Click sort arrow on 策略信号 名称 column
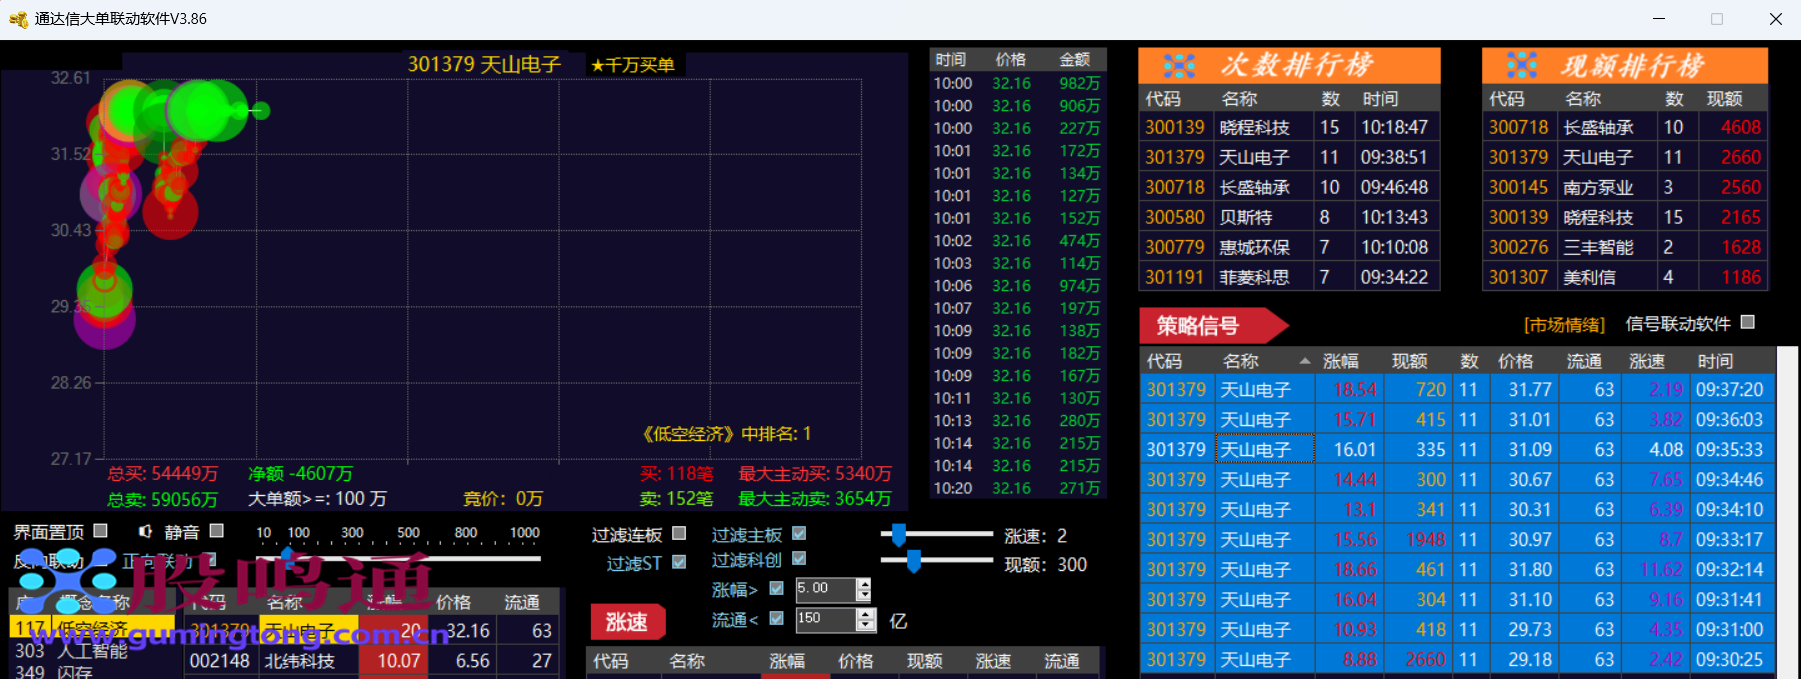The width and height of the screenshot is (1801, 679). click(x=1304, y=361)
